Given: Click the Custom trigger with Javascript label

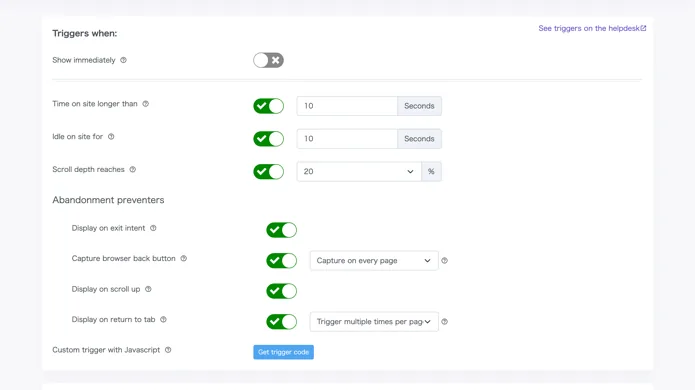Looking at the screenshot, I should (106, 350).
